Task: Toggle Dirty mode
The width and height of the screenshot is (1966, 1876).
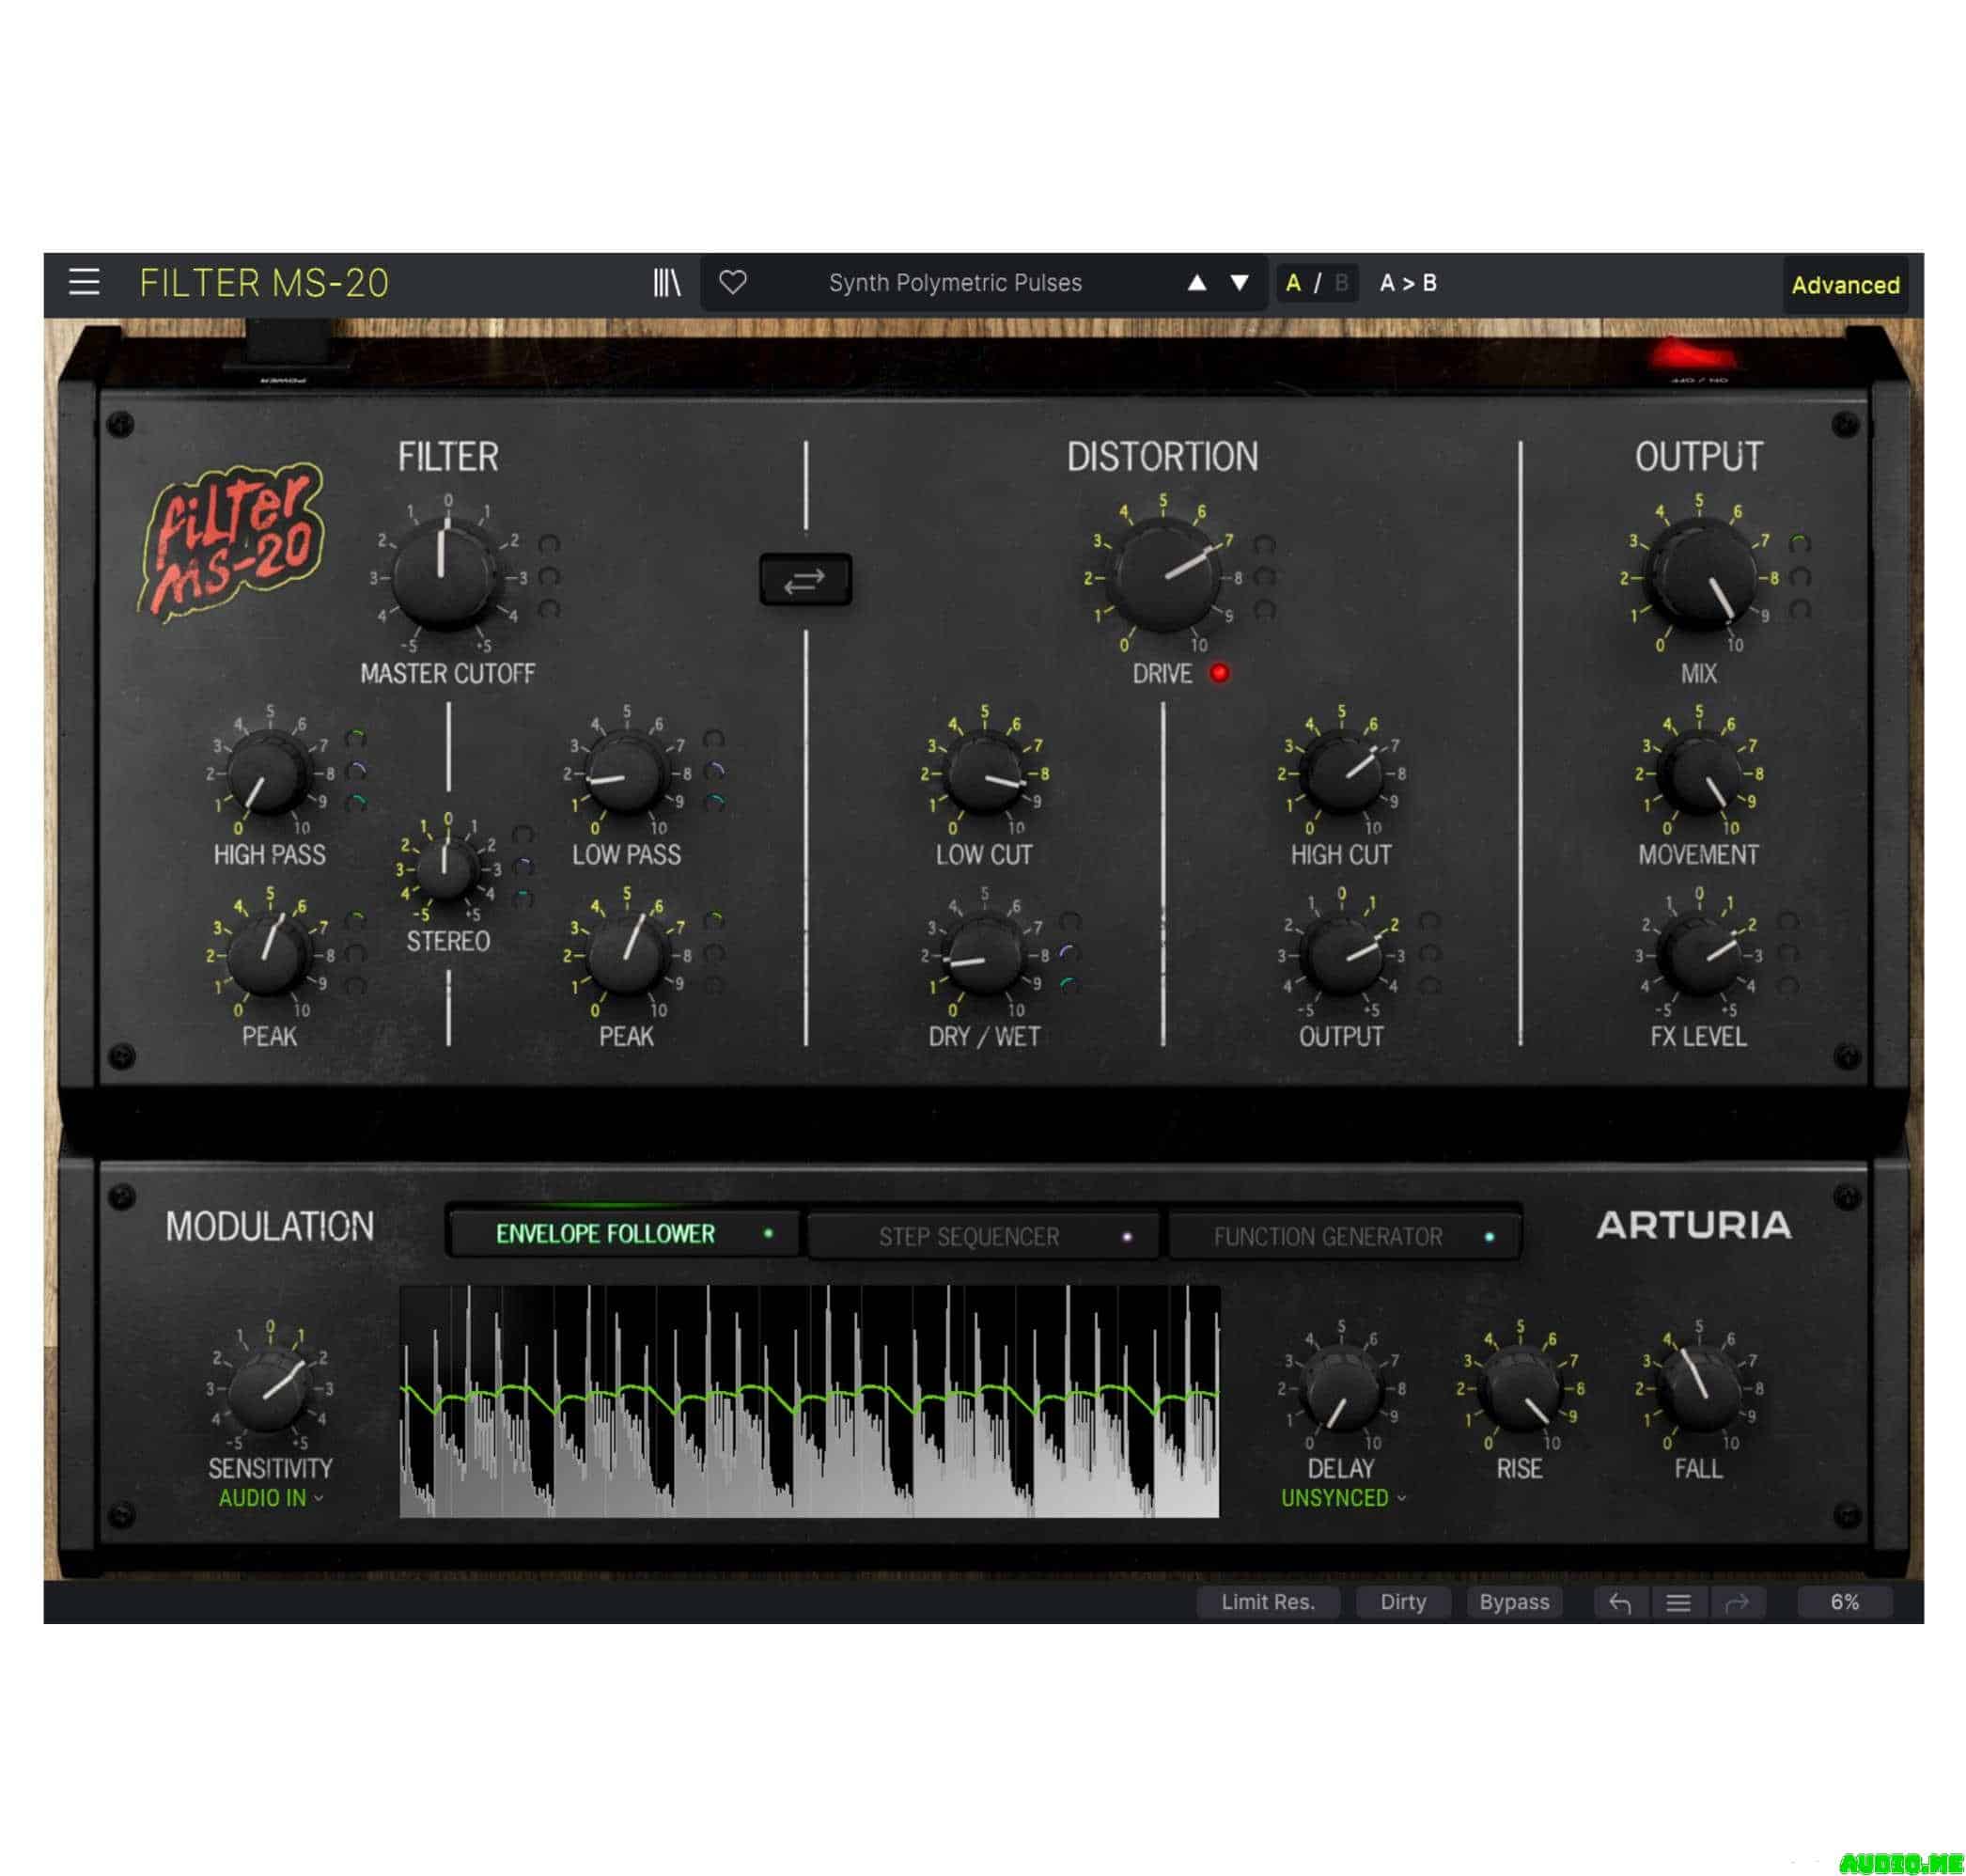Action: coord(1403,1602)
